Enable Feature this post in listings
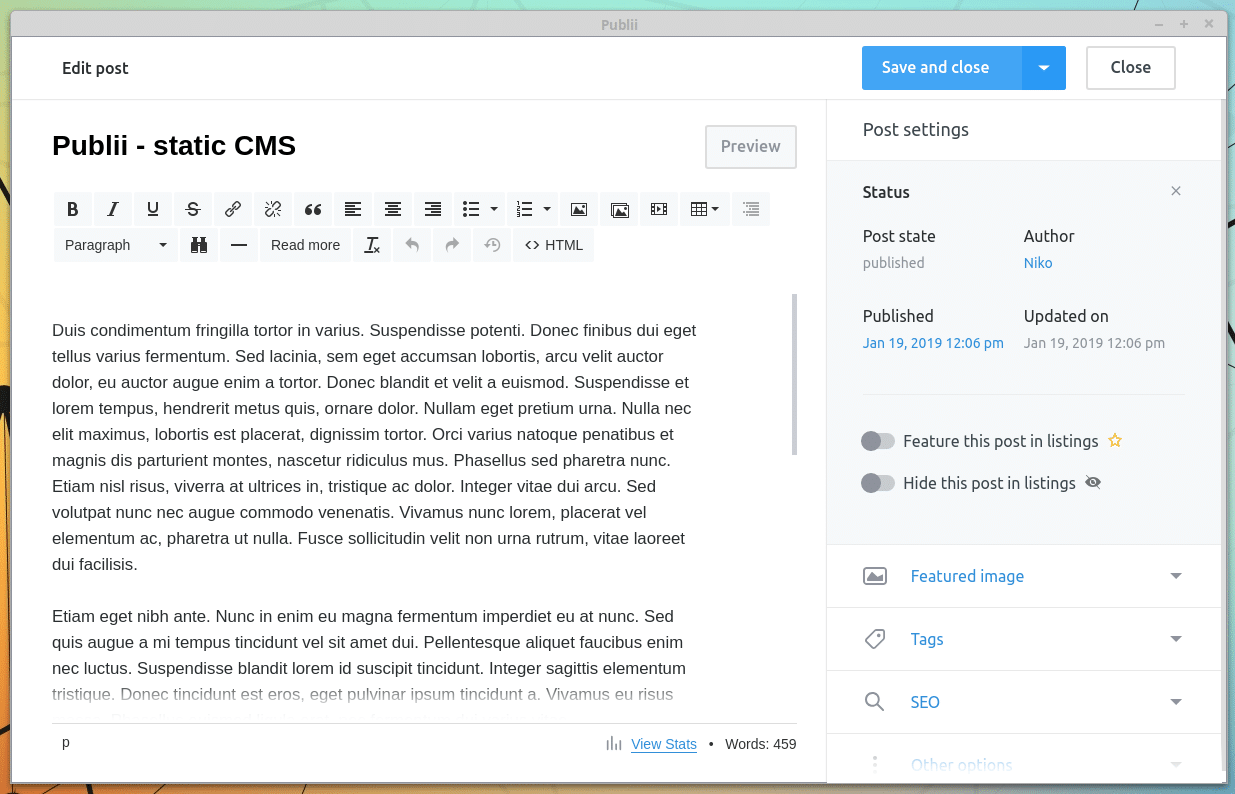The height and width of the screenshot is (794, 1235). pyautogui.click(x=878, y=441)
